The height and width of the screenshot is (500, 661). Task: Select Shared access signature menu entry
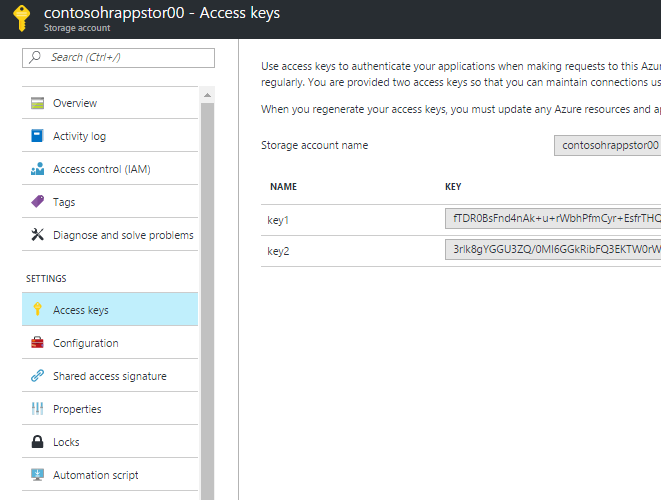(x=110, y=376)
